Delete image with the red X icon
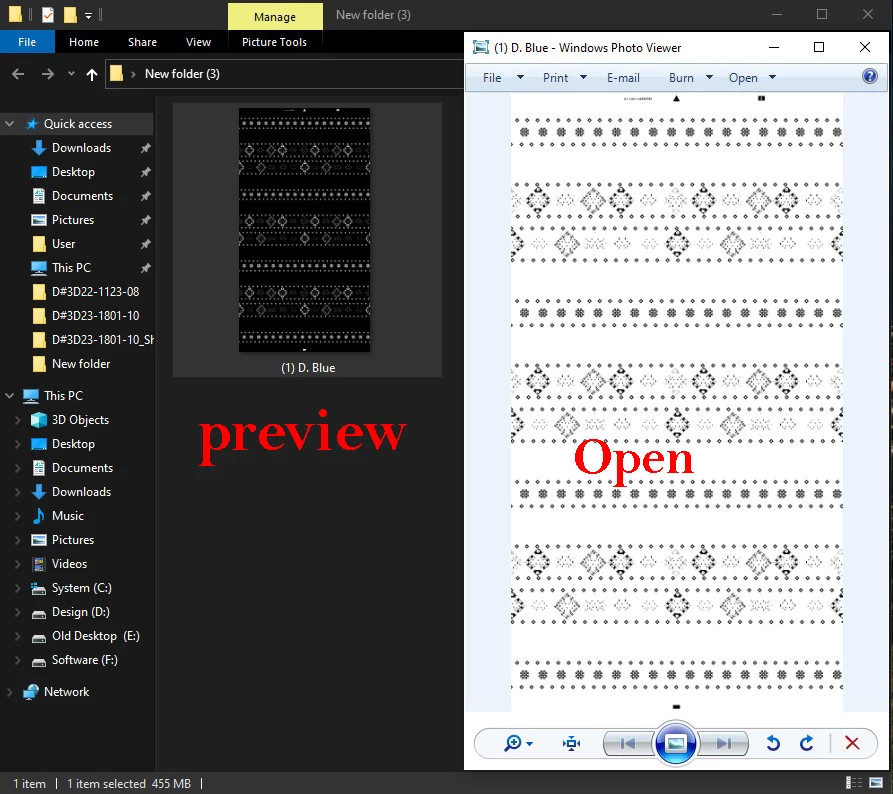Screen dimensions: 893x794 click(852, 743)
